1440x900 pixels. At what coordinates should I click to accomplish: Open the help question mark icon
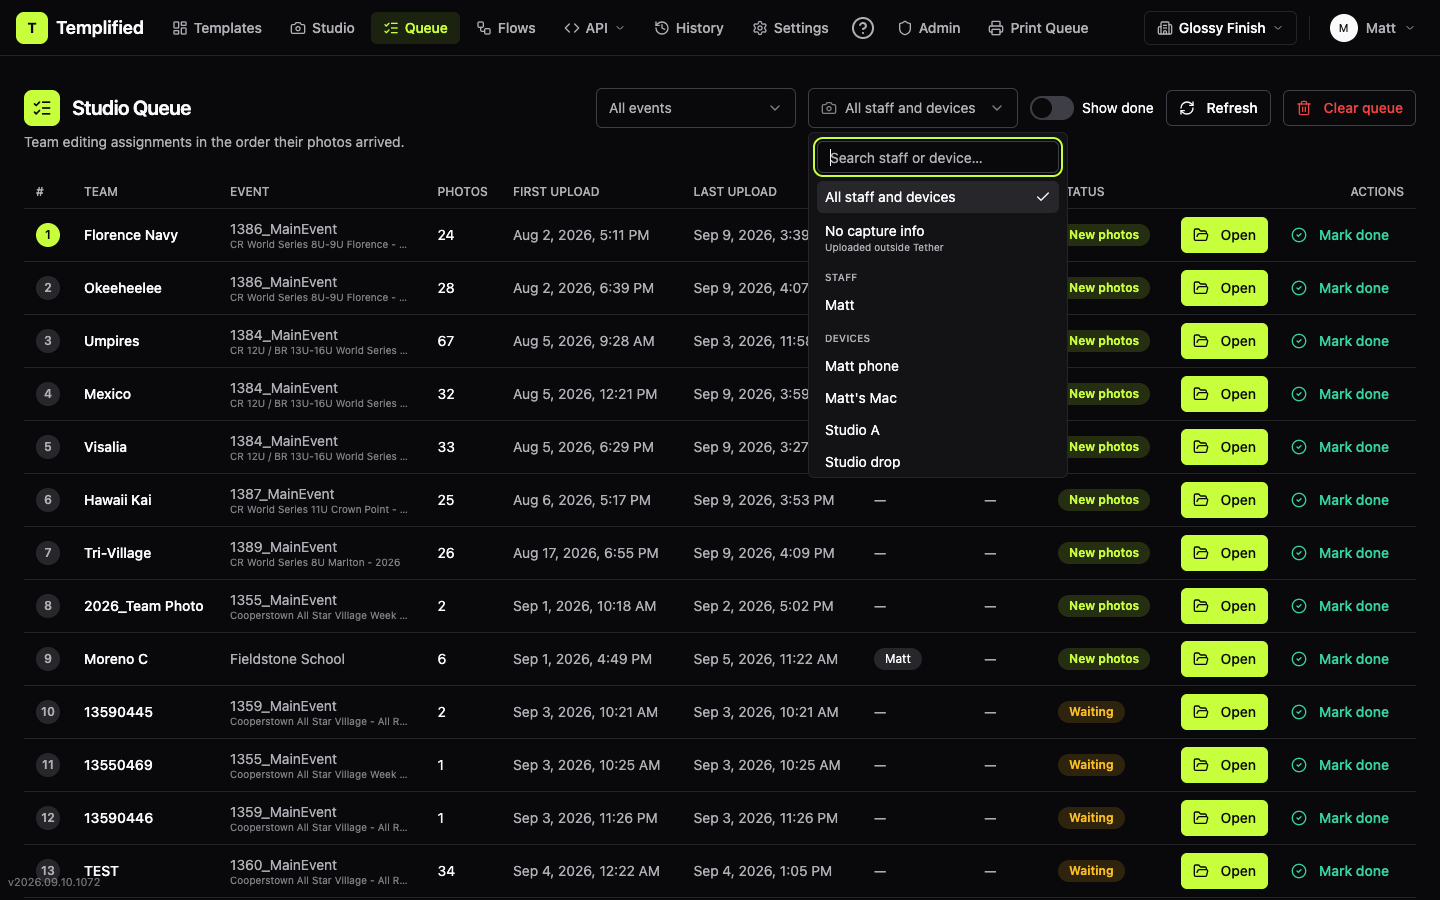coord(863,28)
